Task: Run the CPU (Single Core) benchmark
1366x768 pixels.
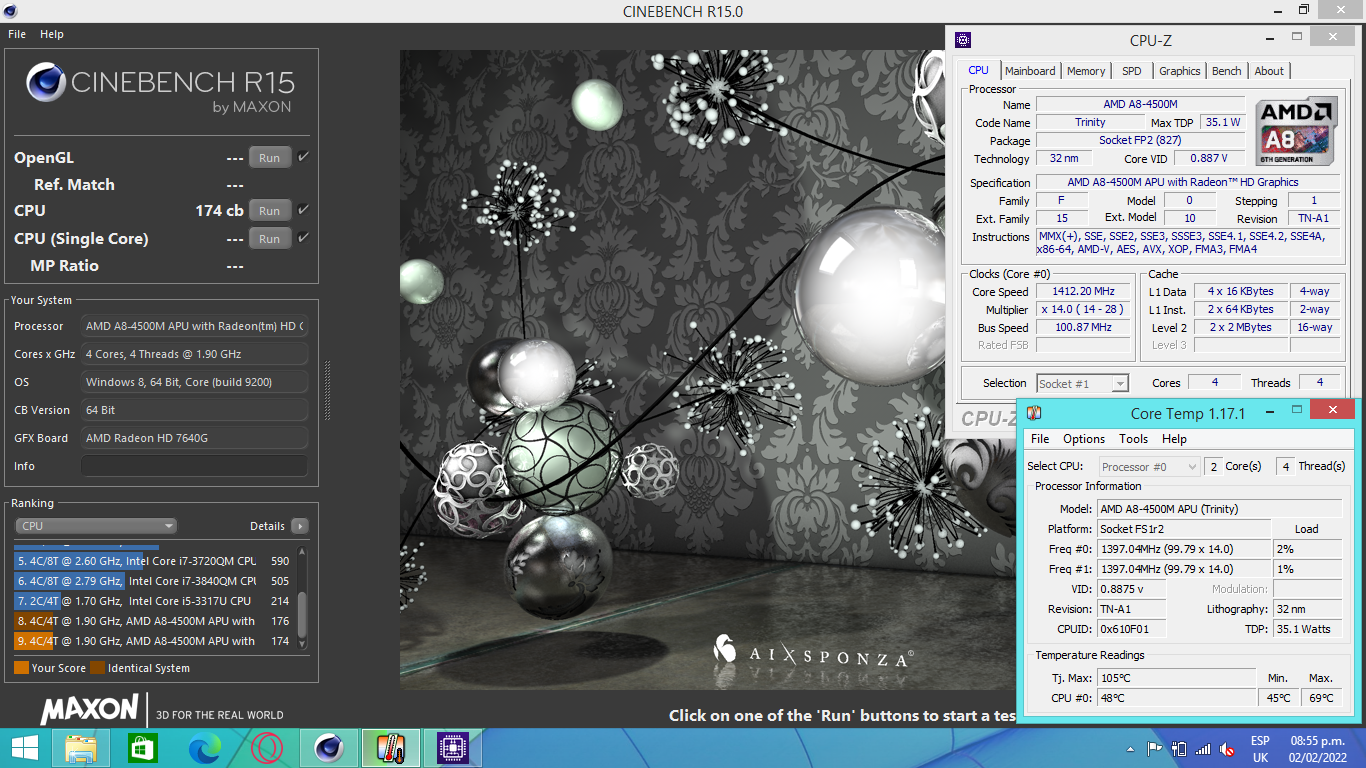Action: click(270, 239)
